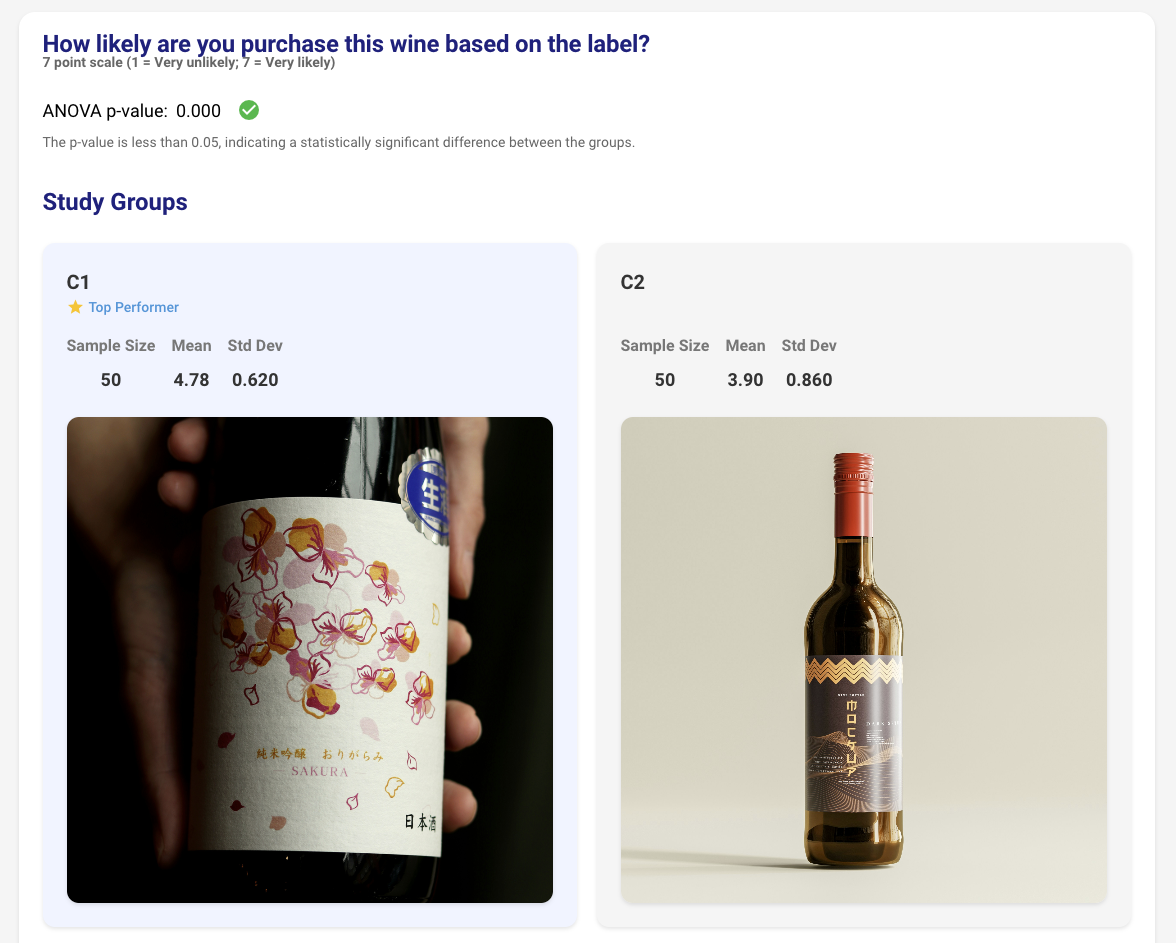
Task: Select the C1 group title
Action: click(78, 282)
